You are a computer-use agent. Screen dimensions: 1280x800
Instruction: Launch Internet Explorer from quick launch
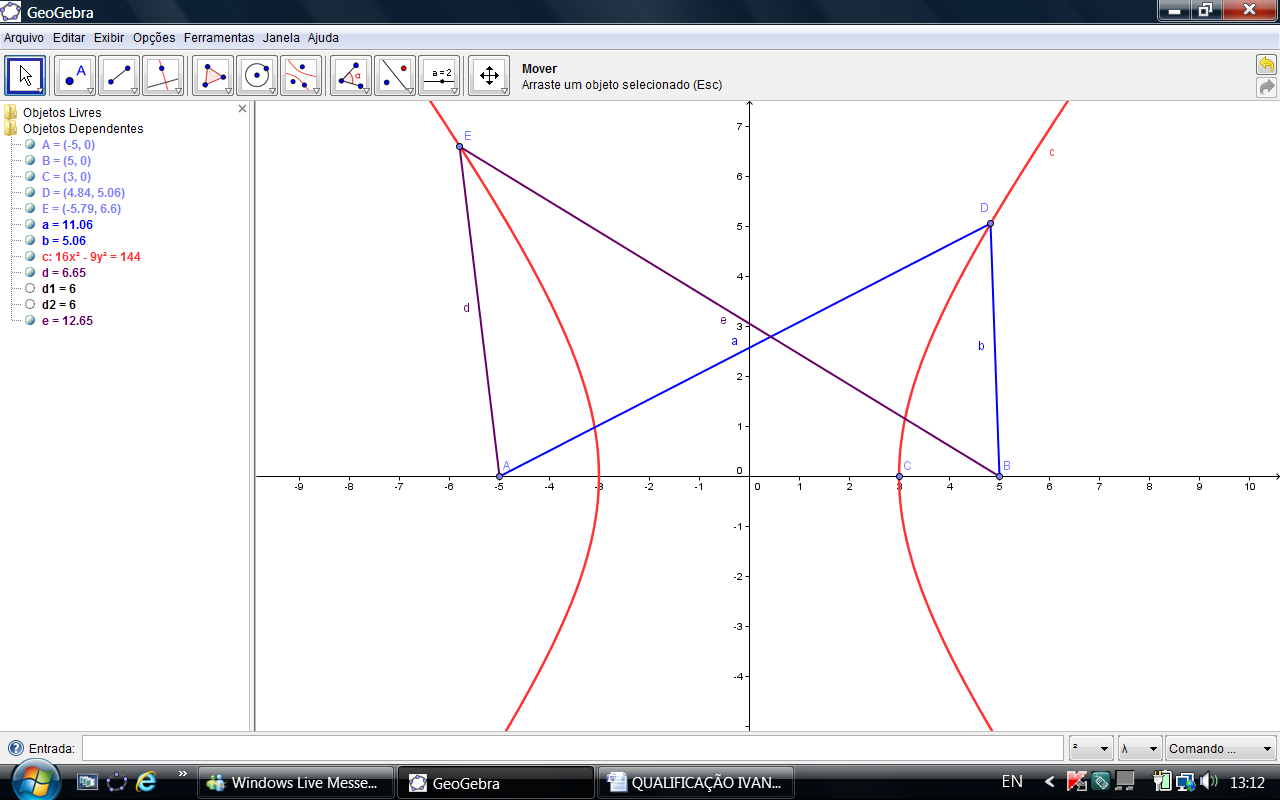[x=146, y=782]
